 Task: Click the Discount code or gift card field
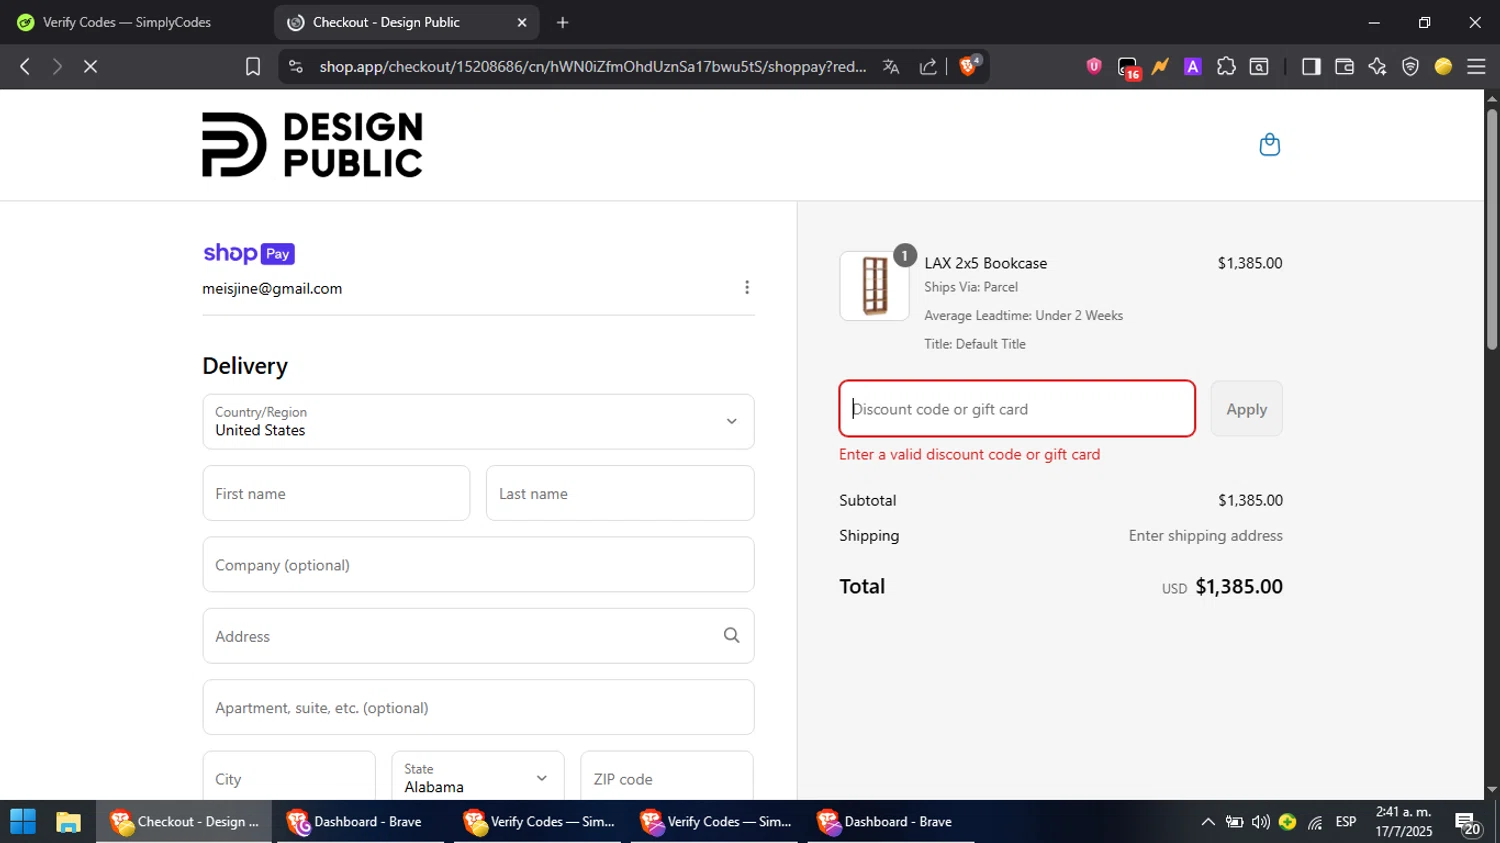click(1017, 408)
